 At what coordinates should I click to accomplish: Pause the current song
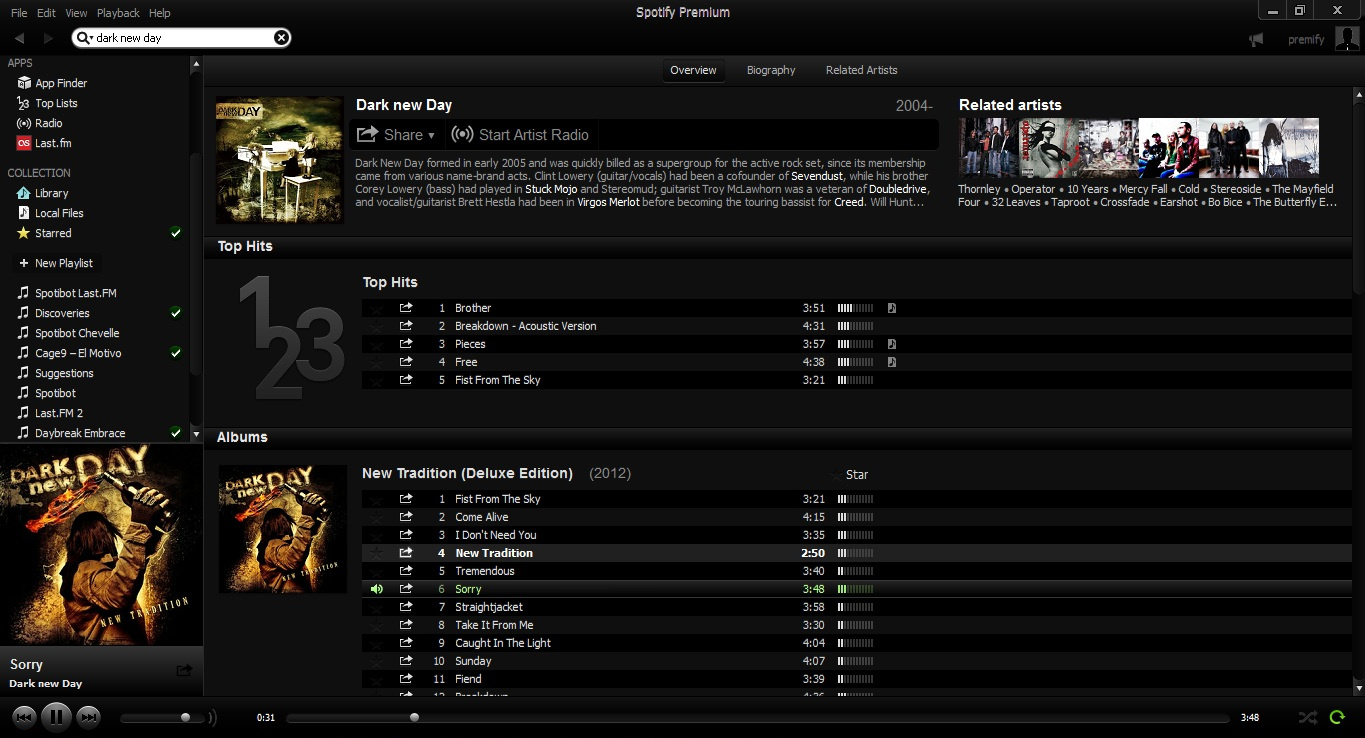point(57,716)
